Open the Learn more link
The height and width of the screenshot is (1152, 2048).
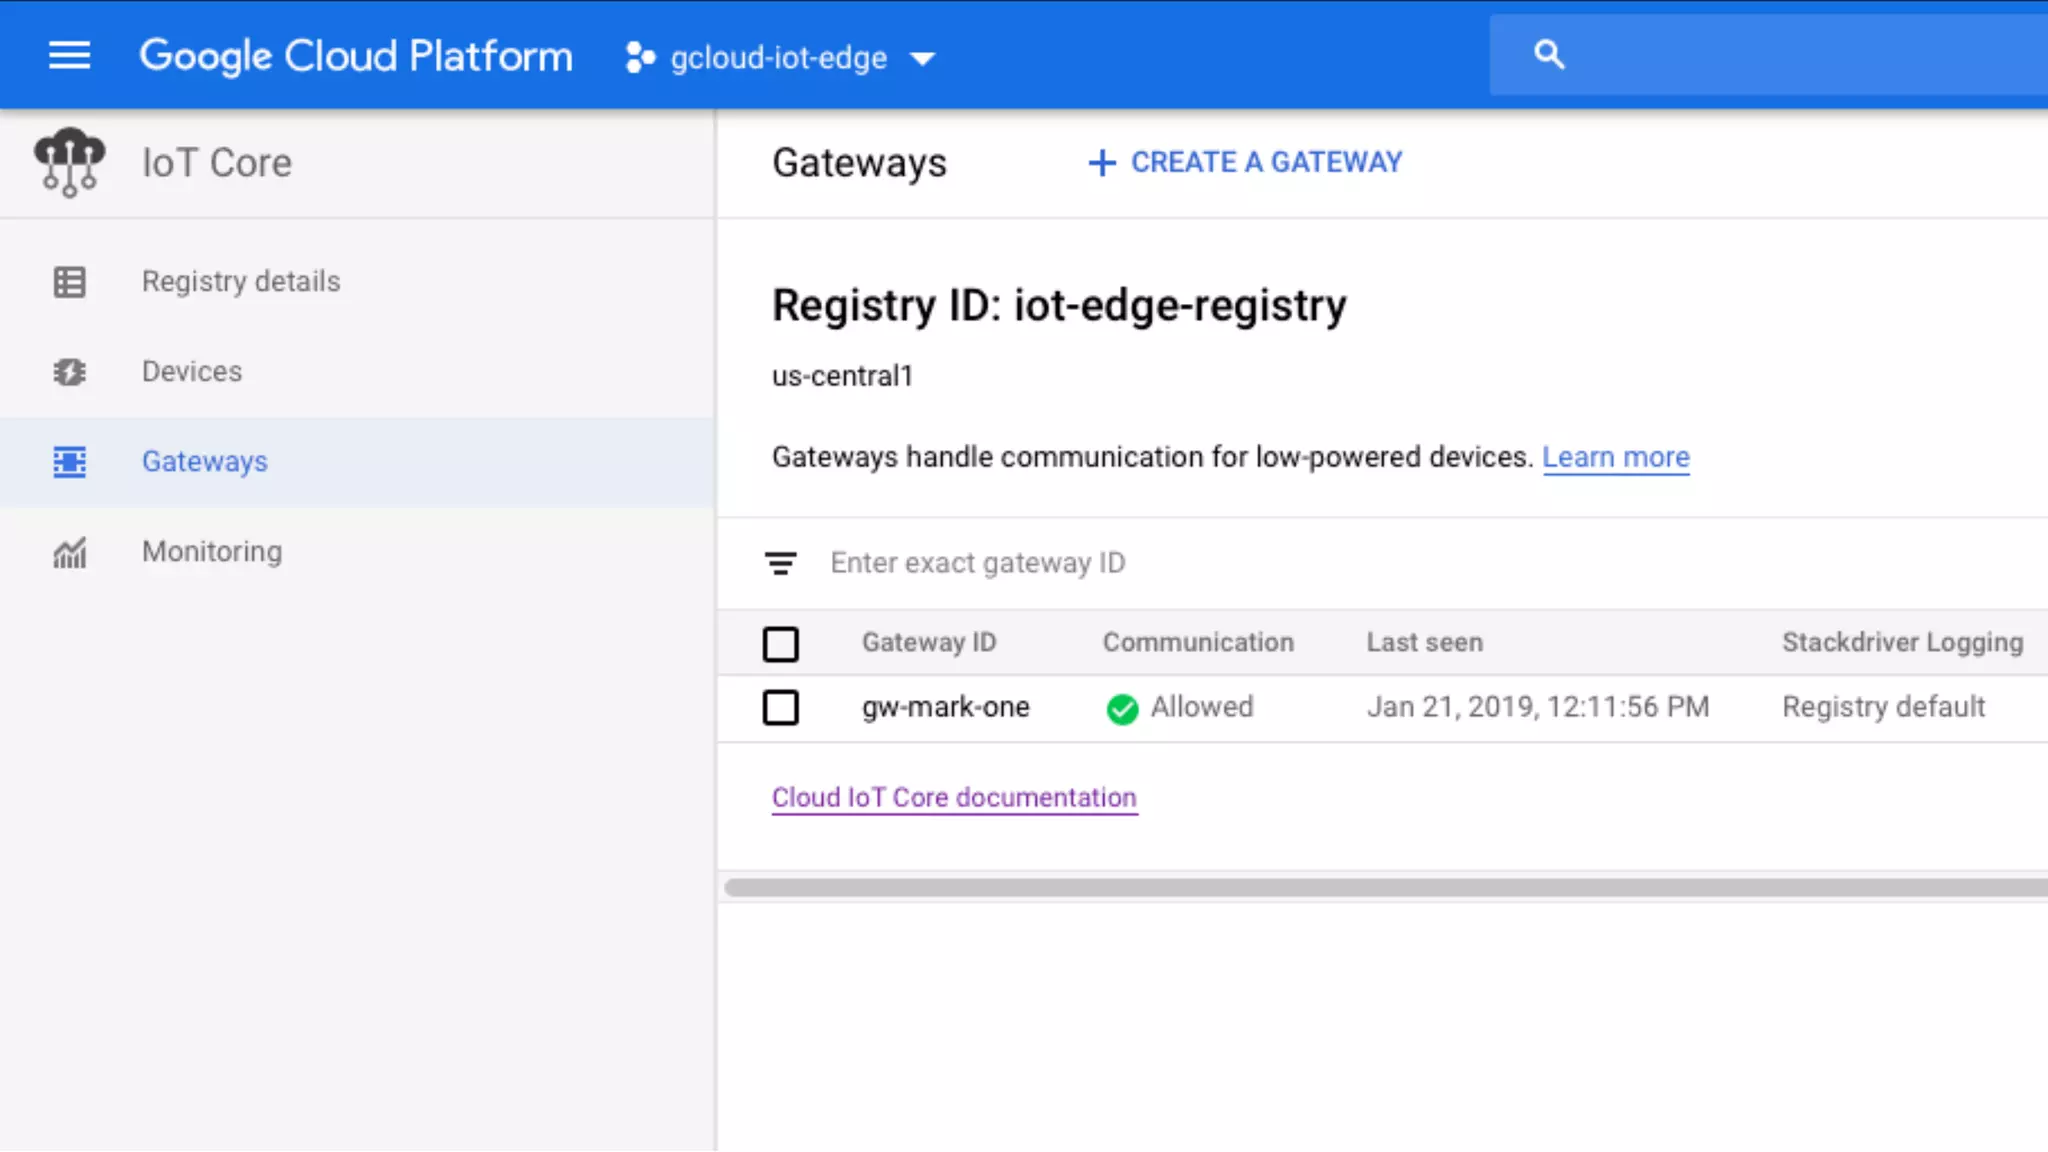[1615, 457]
